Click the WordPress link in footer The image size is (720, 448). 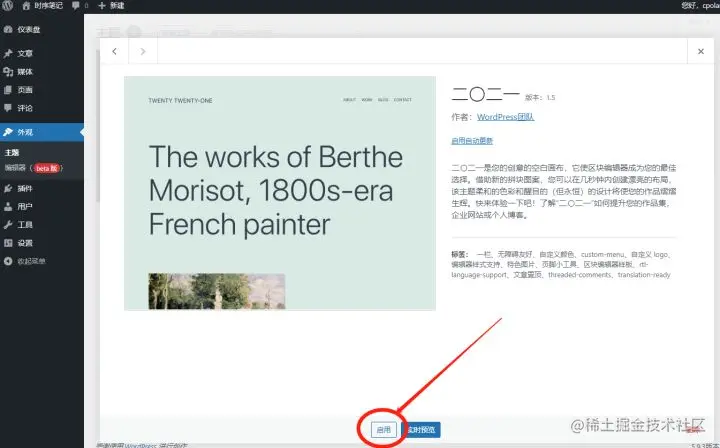tap(141, 445)
